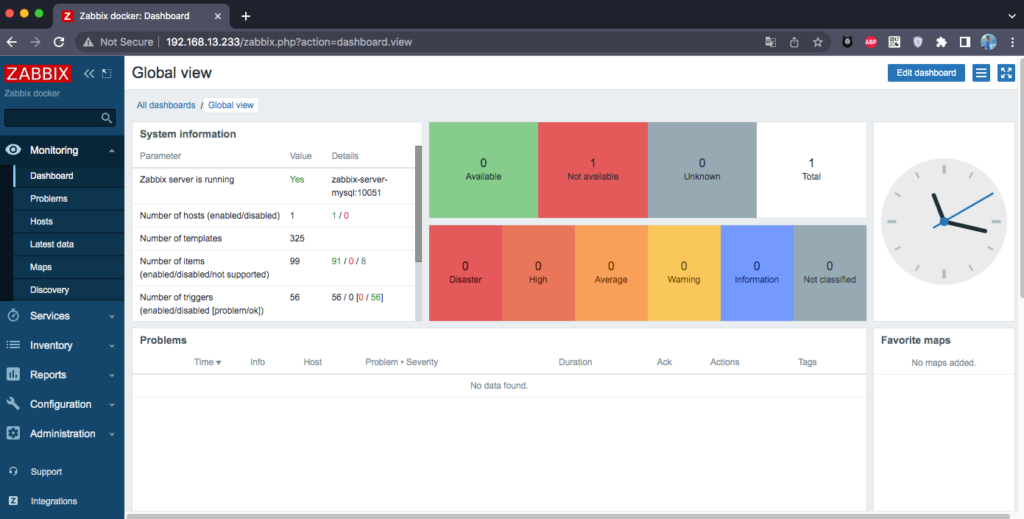Viewport: 1024px width, 519px height.
Task: Collapse the sidebar with double-arrow icon
Action: [x=89, y=74]
